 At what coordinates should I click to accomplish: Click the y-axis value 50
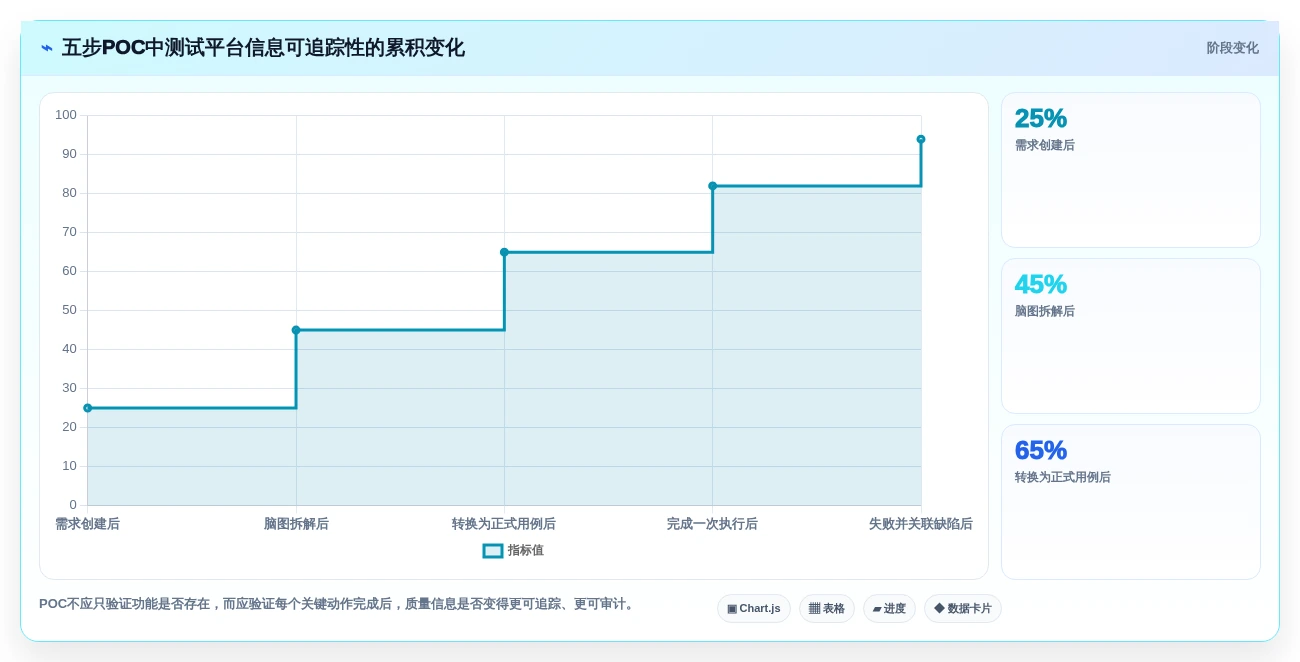pos(69,310)
